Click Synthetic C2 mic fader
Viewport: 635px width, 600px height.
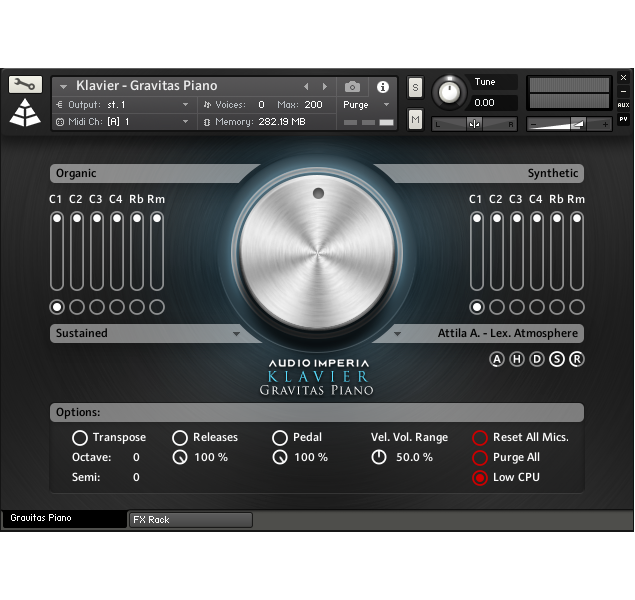tap(497, 251)
